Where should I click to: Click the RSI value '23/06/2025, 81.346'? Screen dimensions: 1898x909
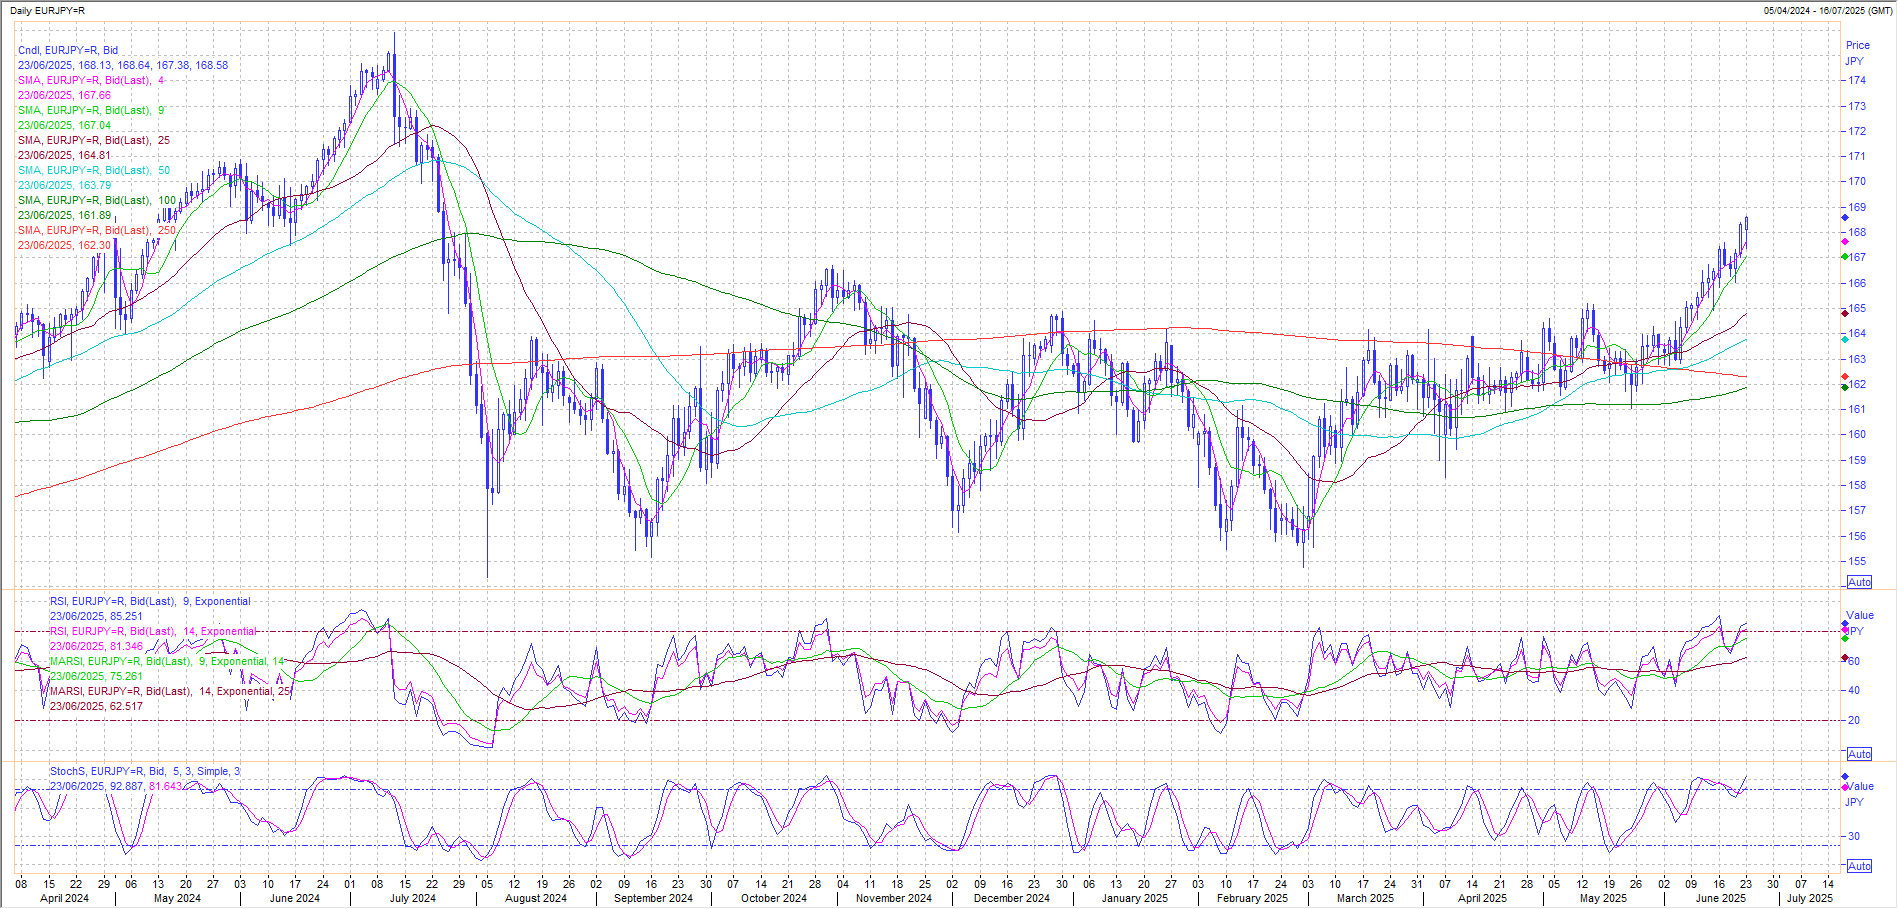[x=96, y=646]
